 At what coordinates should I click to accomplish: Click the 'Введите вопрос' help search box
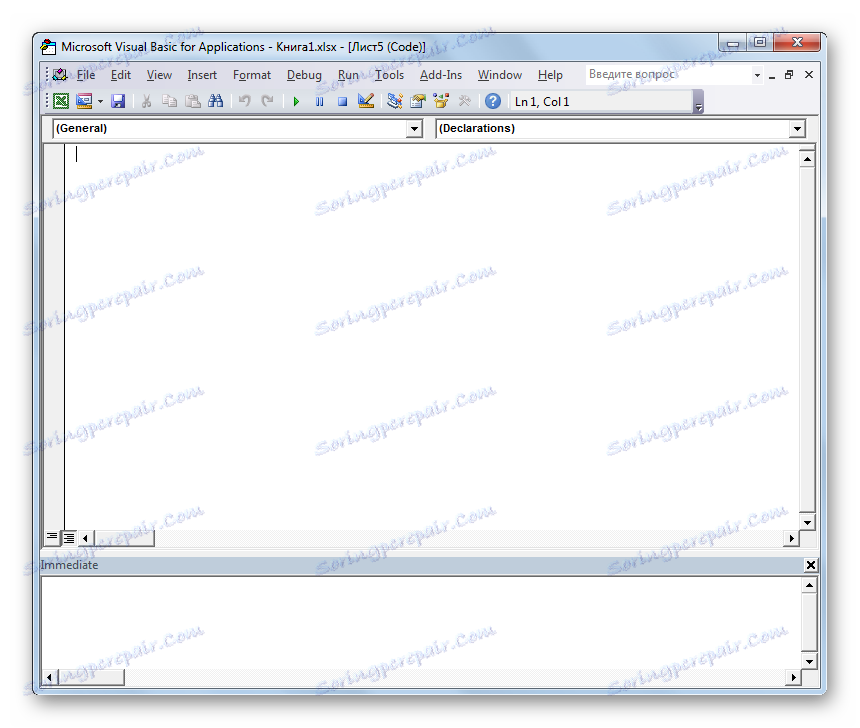668,75
